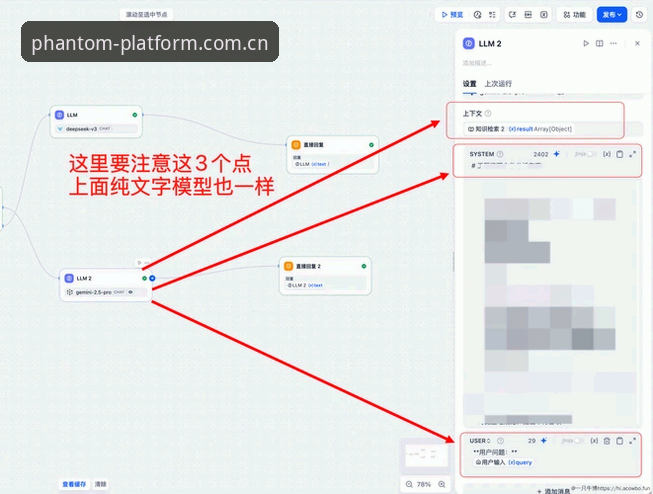
Task: Click the vision eye icon in the LLM 2 node
Action: pyautogui.click(x=131, y=292)
